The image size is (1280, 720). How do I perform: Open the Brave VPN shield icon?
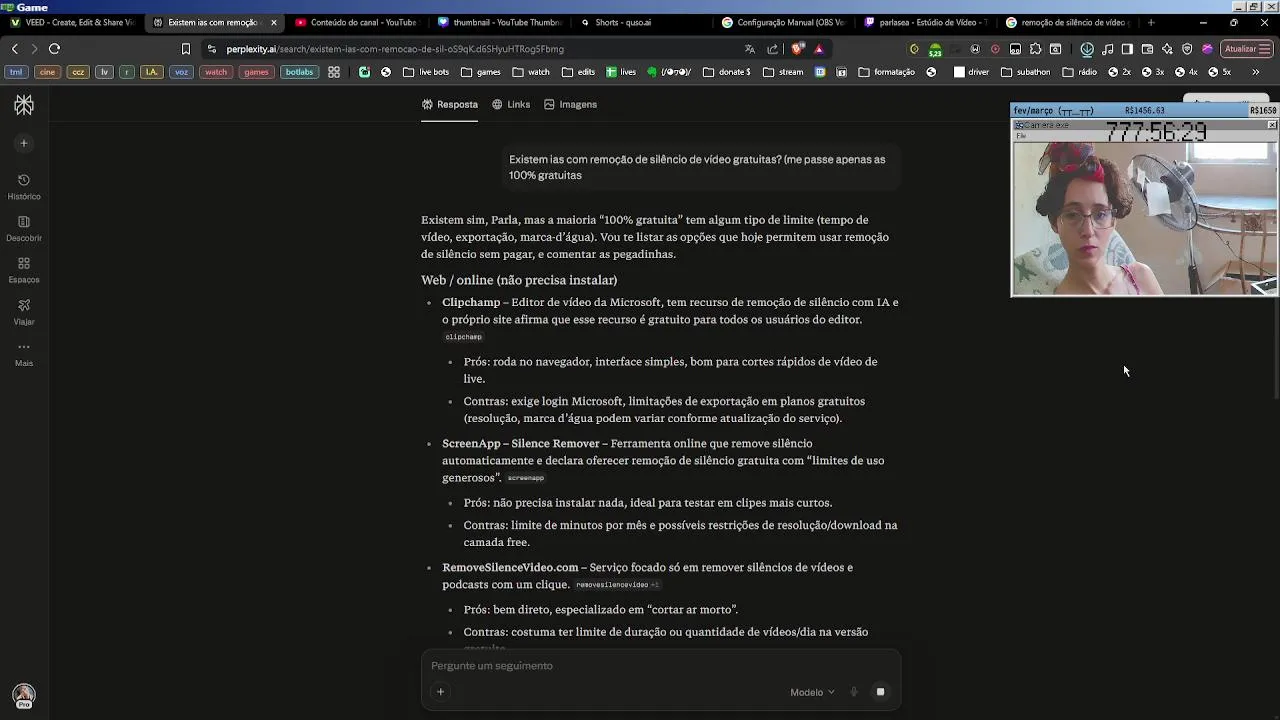pyautogui.click(x=1187, y=48)
